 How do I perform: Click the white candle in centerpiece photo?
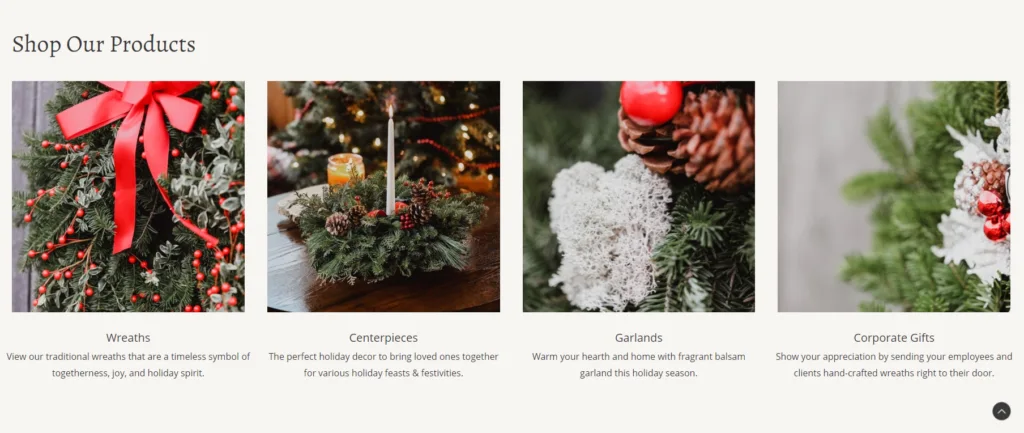pos(391,161)
